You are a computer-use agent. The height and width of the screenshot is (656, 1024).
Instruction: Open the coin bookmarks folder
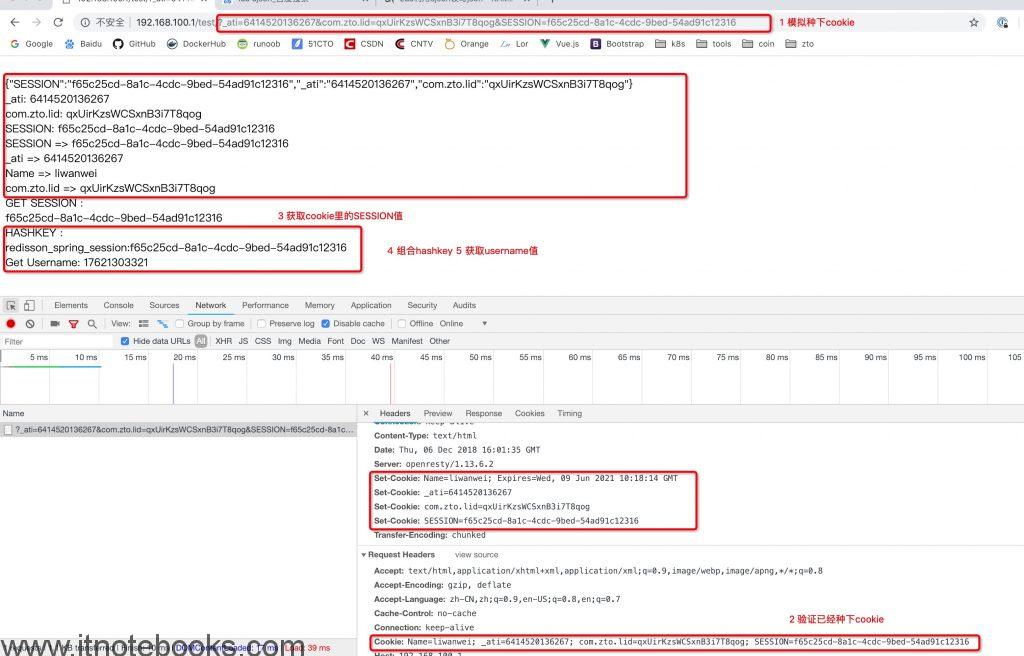pyautogui.click(x=758, y=44)
